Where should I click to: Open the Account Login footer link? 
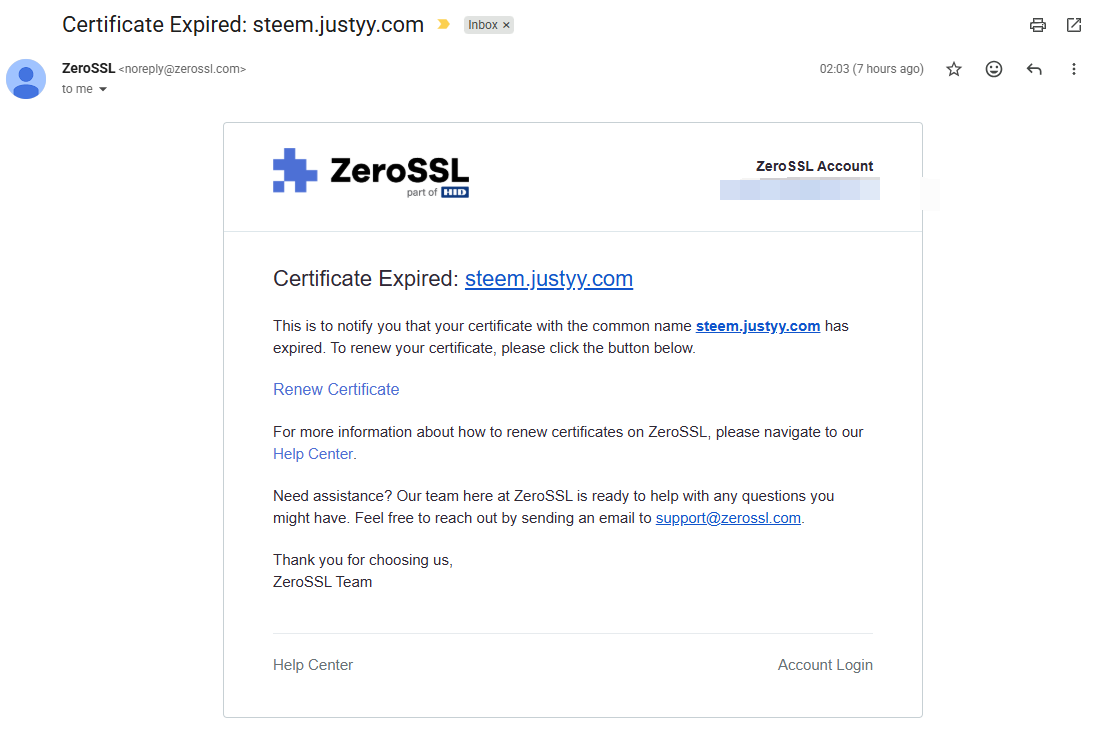click(825, 665)
